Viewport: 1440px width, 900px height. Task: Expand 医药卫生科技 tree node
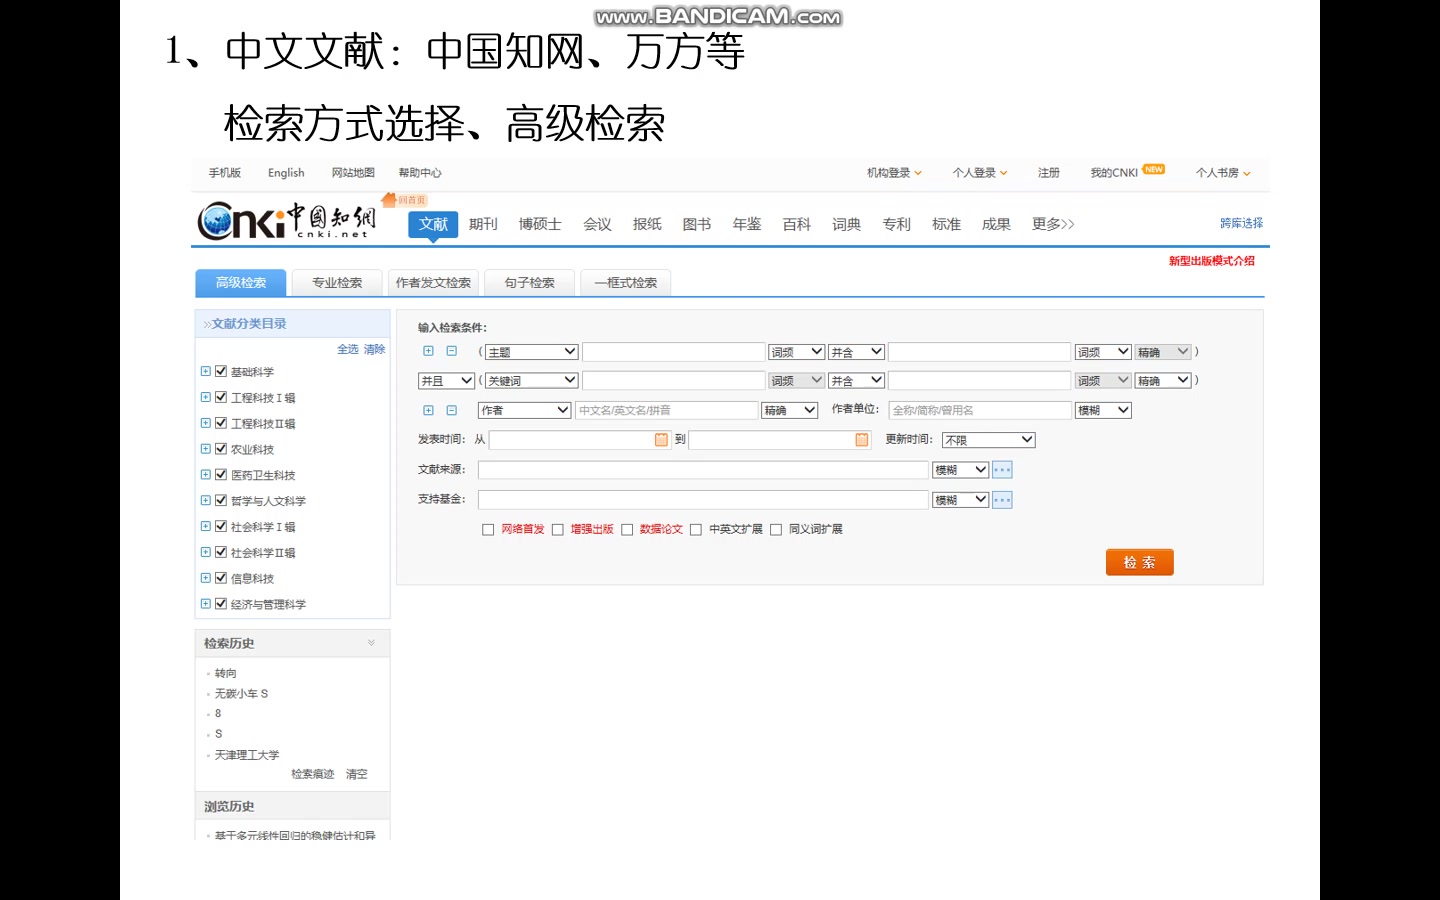pos(205,475)
